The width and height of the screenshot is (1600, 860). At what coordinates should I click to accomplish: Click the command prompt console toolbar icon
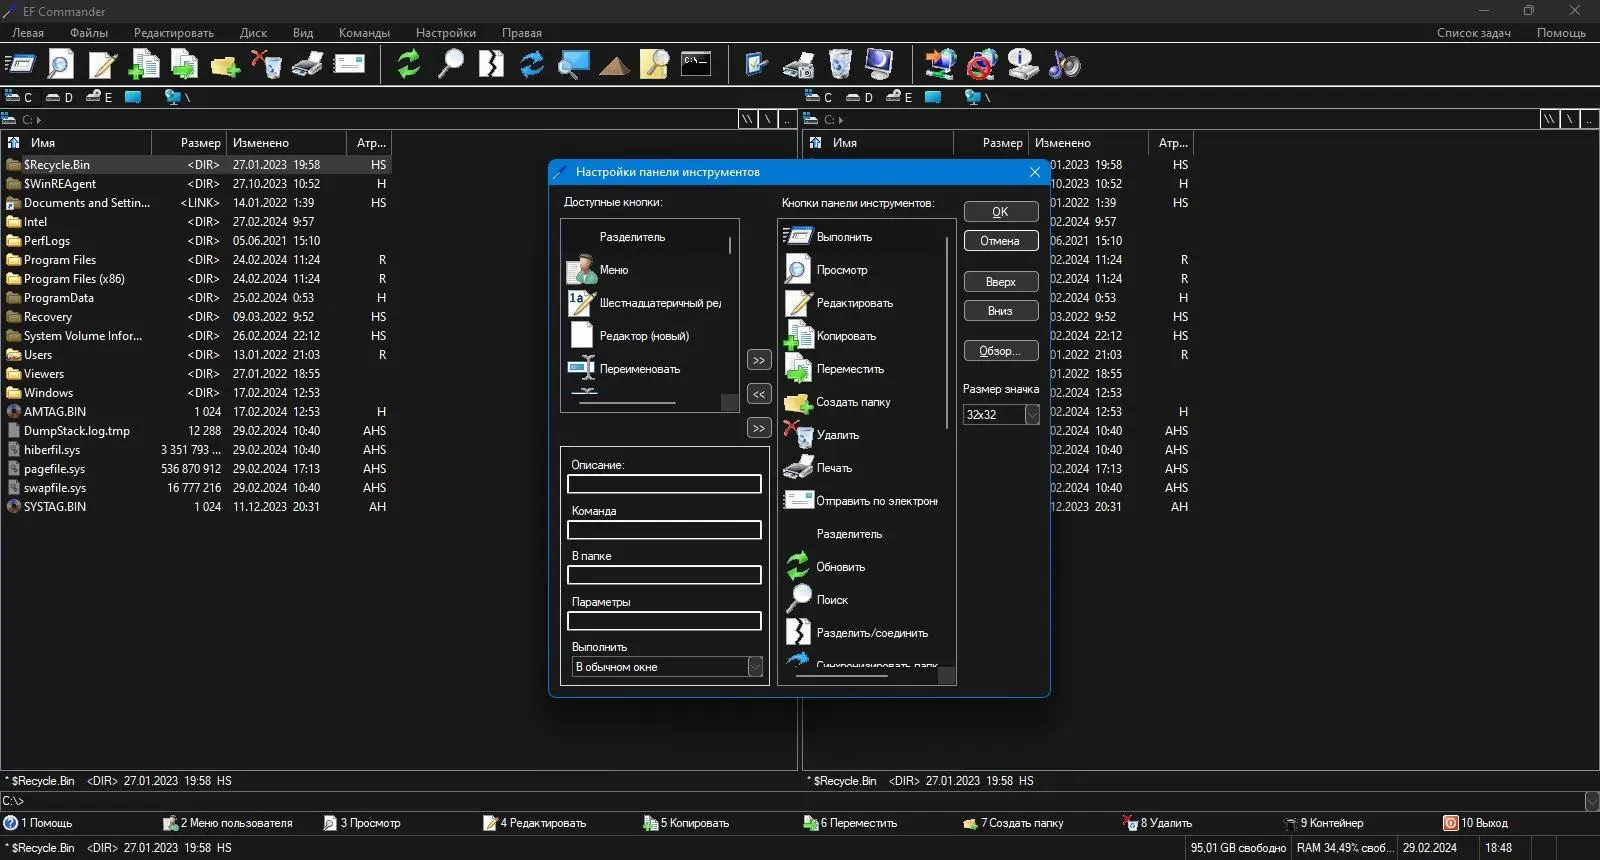pyautogui.click(x=696, y=65)
